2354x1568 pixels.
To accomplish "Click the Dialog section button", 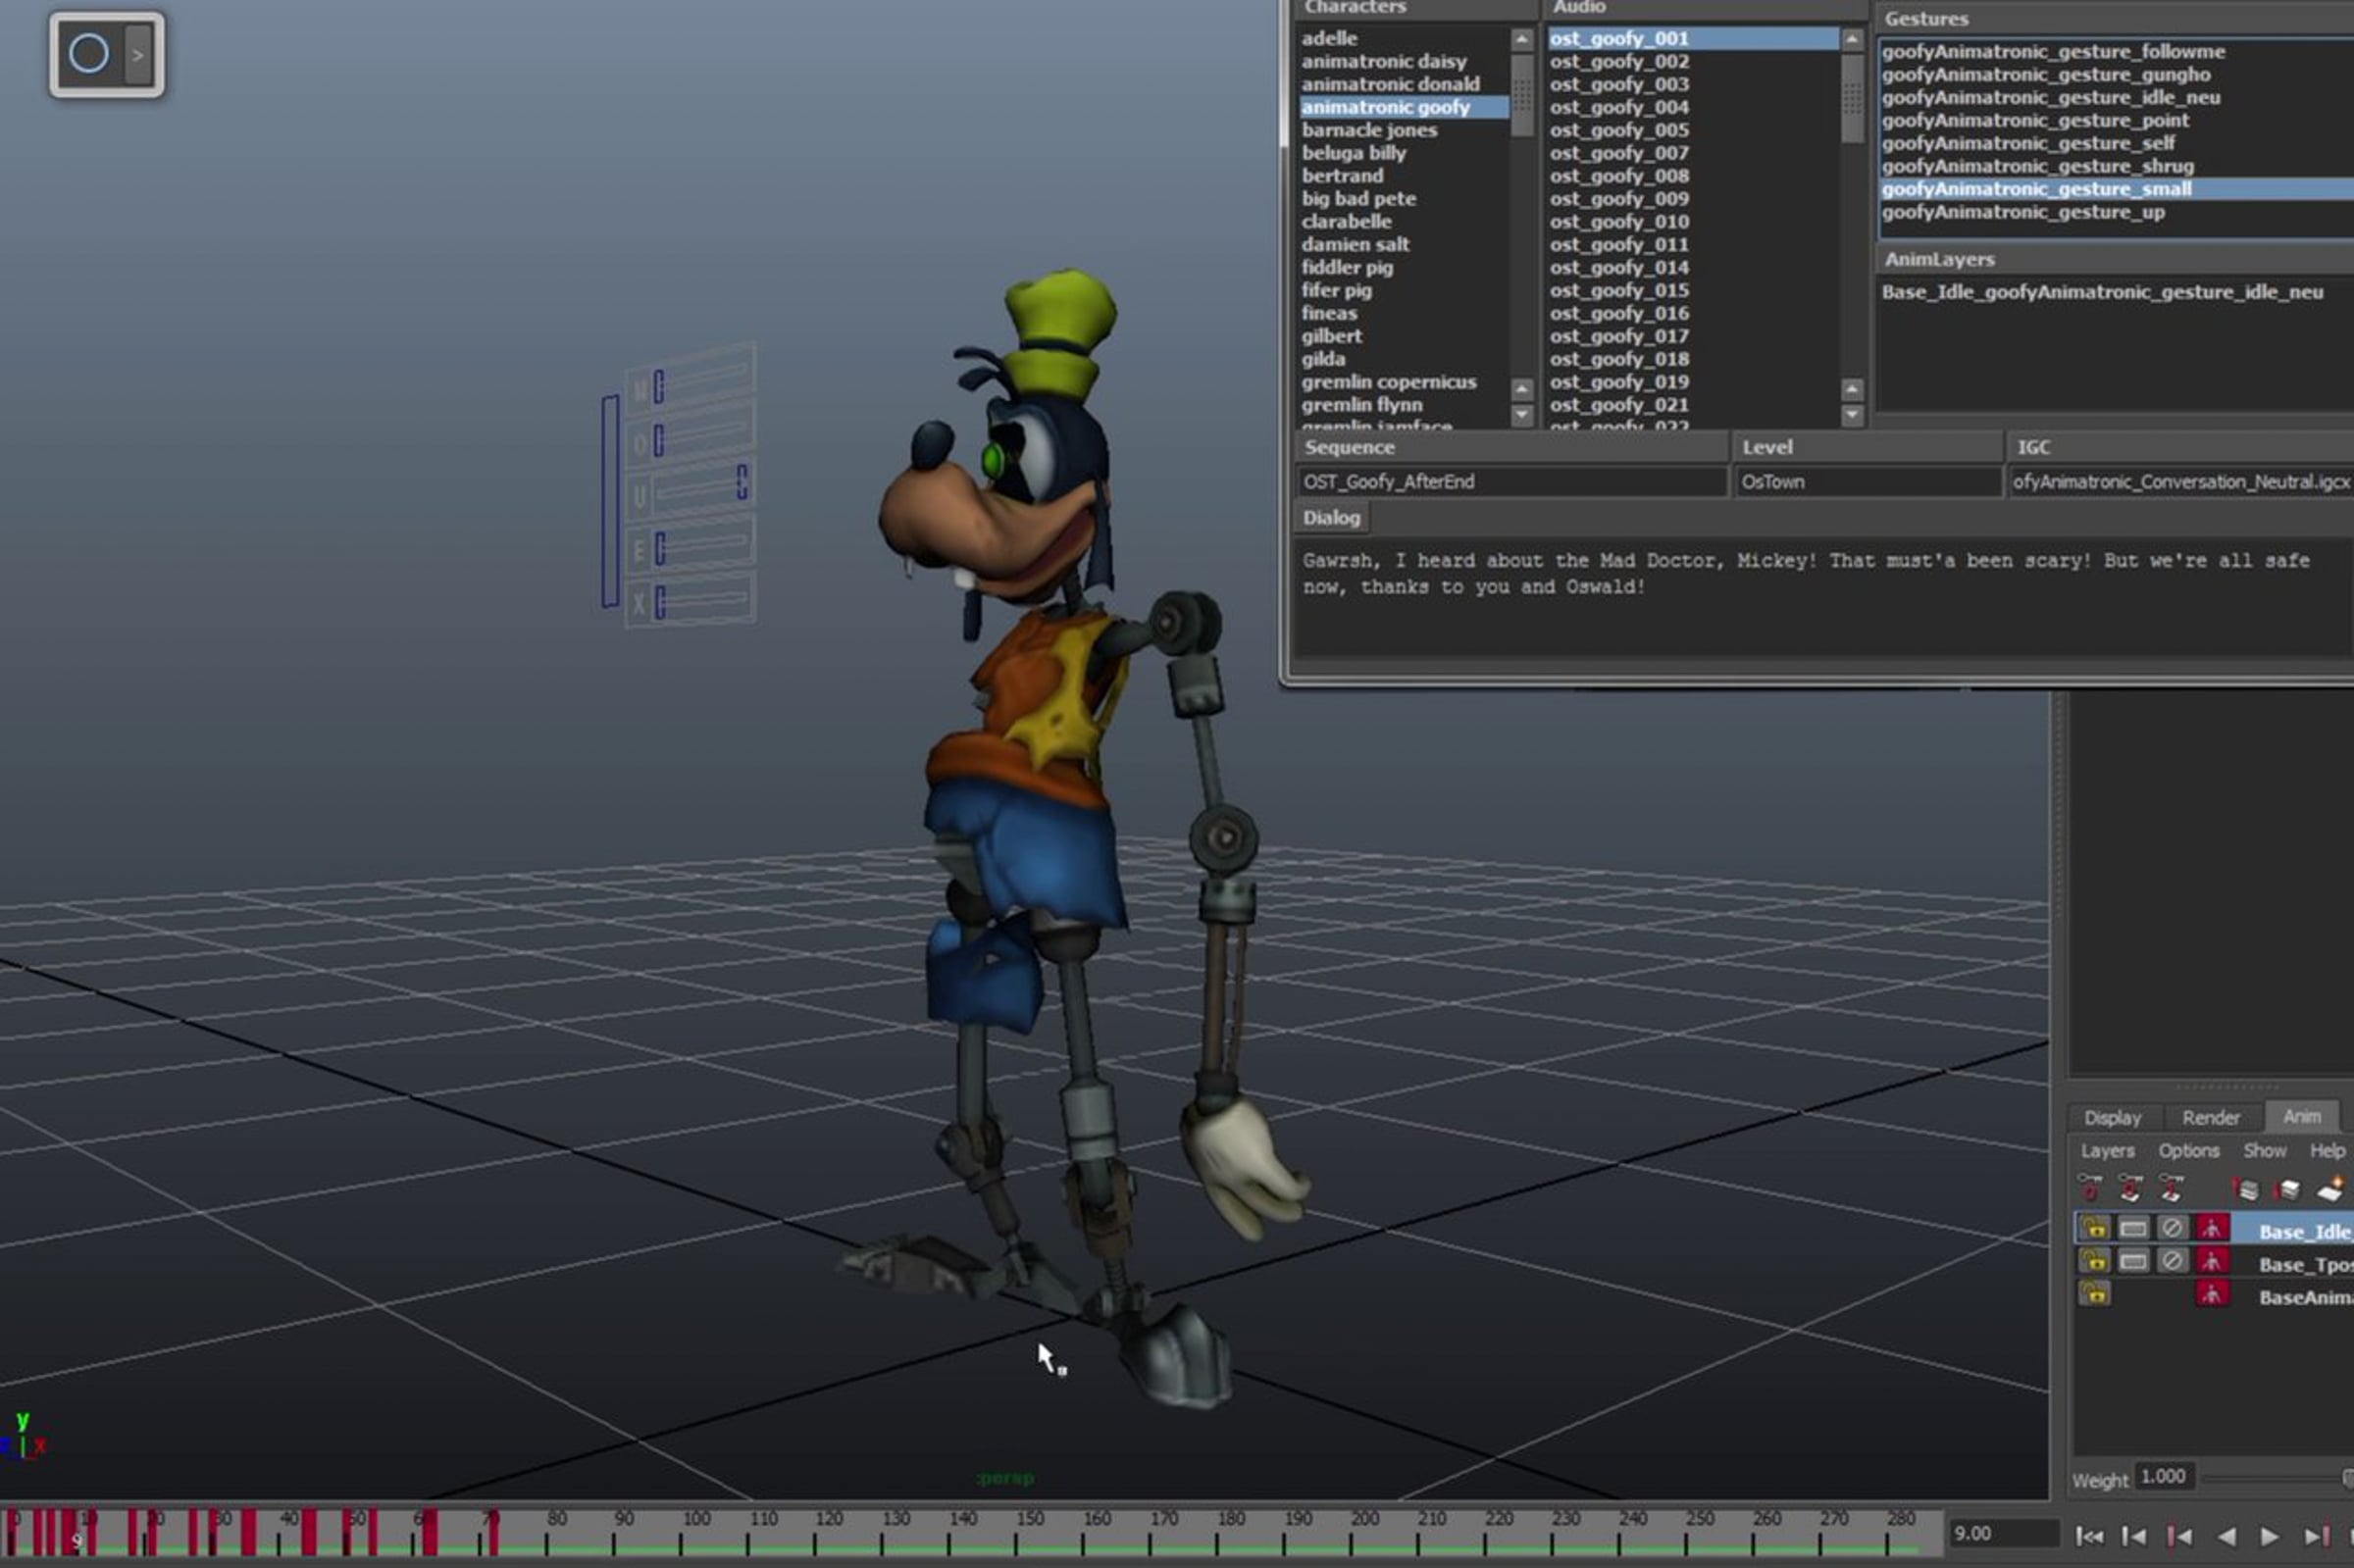I will coord(1331,518).
